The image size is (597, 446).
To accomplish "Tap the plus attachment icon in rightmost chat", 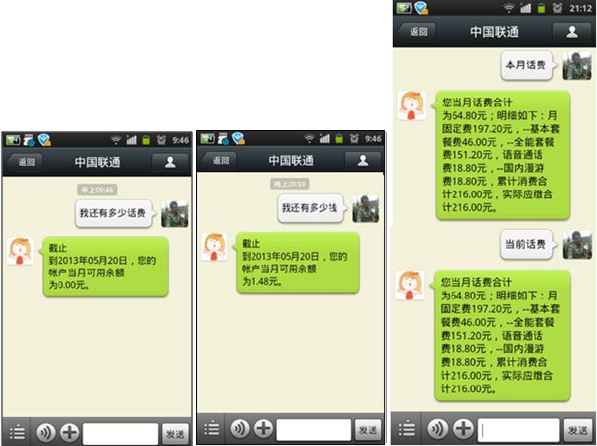I will tap(463, 428).
